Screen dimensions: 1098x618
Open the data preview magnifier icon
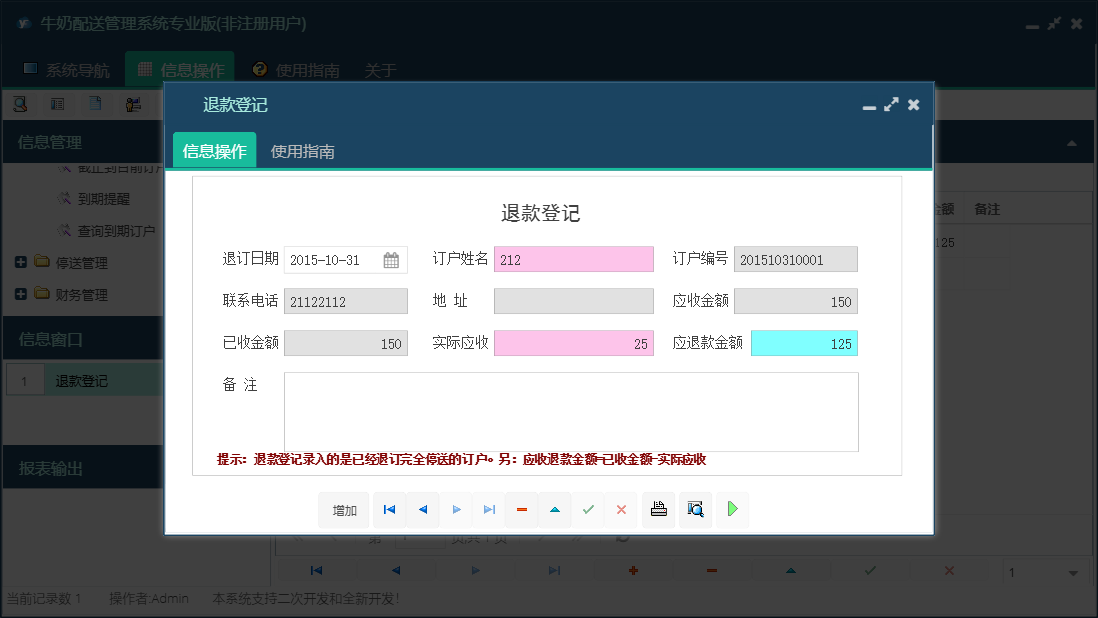click(695, 510)
